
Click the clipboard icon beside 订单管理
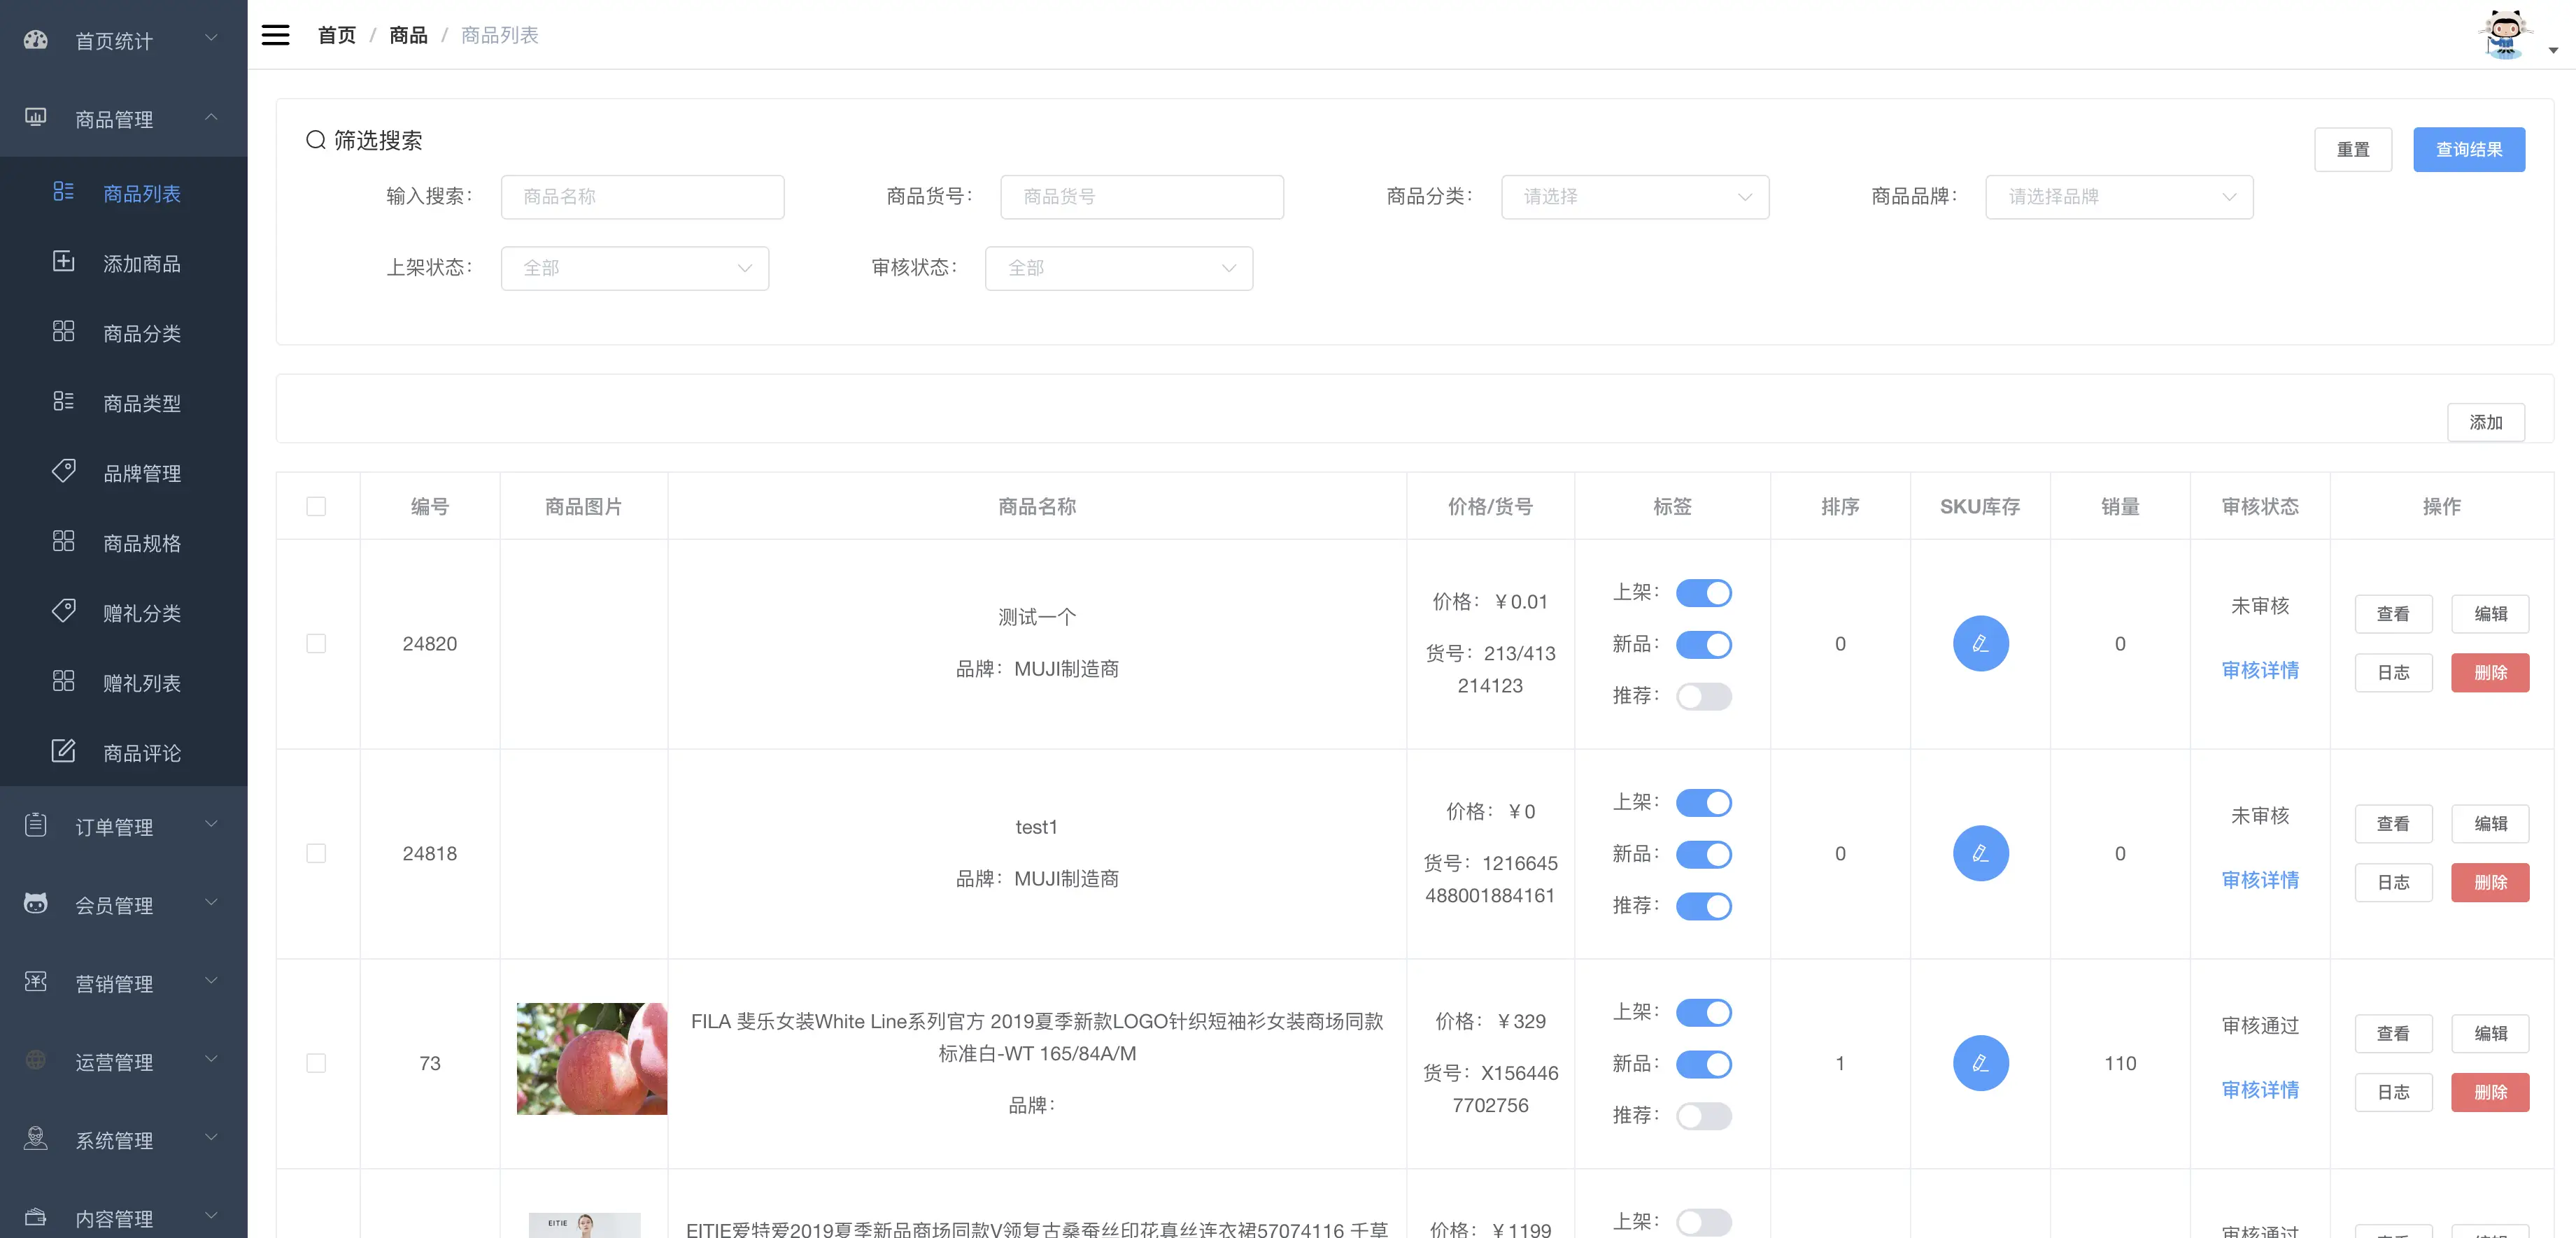click(x=35, y=825)
